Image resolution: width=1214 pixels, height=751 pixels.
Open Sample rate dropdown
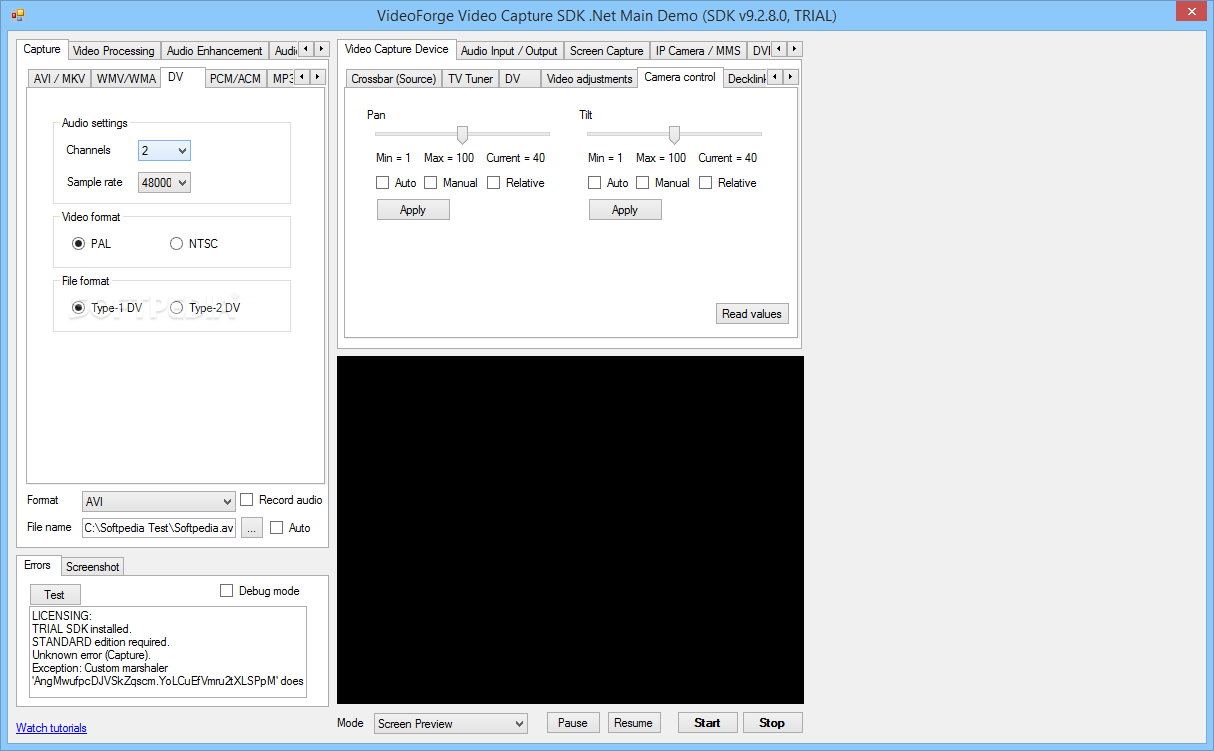click(x=164, y=182)
